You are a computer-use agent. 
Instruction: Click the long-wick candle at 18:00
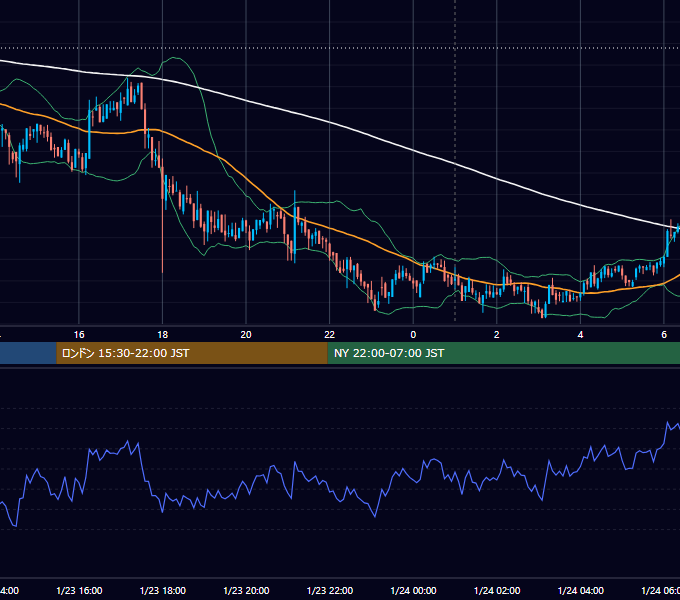pyautogui.click(x=163, y=217)
